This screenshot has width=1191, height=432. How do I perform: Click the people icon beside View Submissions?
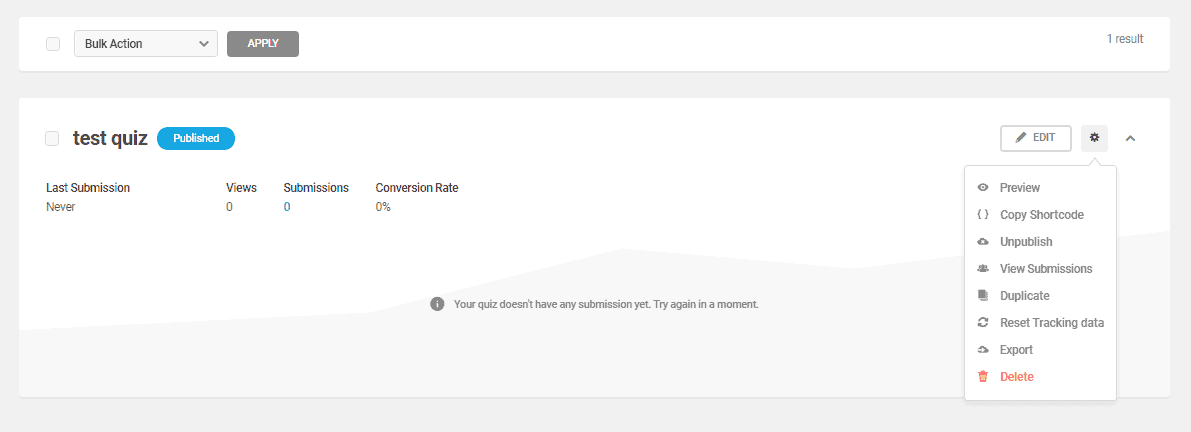[983, 269]
